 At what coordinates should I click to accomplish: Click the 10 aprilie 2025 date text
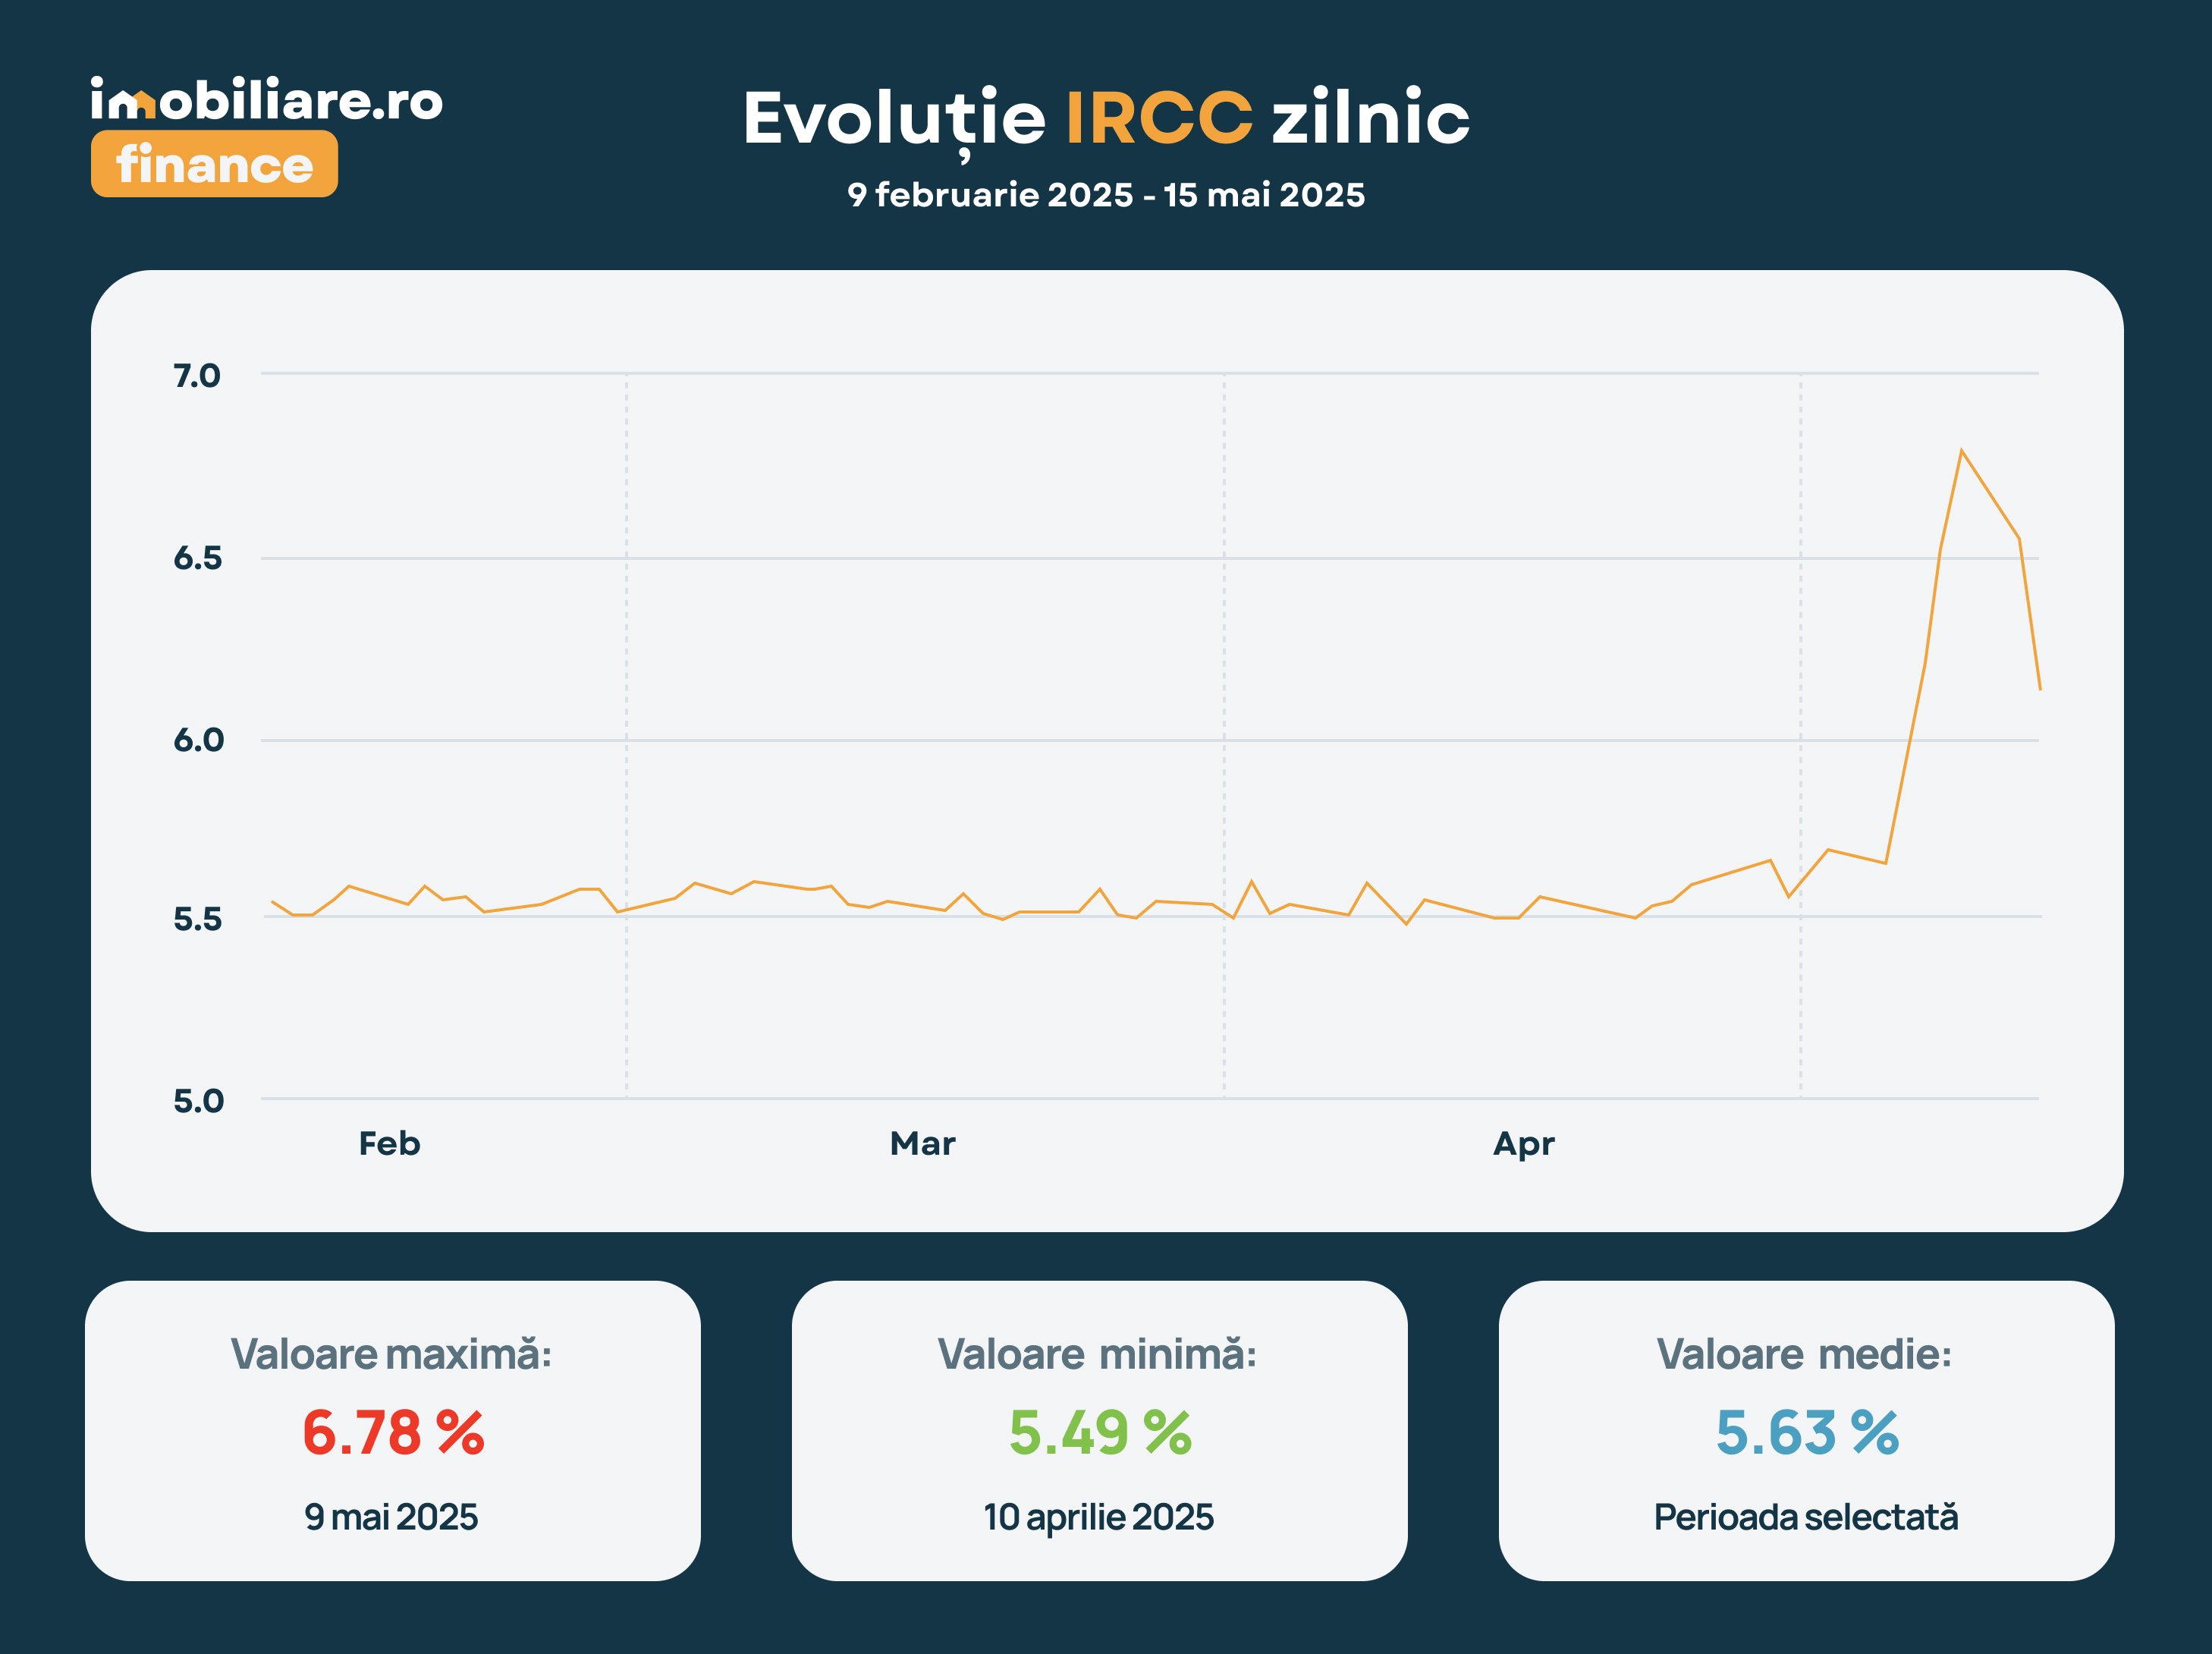1098,1517
